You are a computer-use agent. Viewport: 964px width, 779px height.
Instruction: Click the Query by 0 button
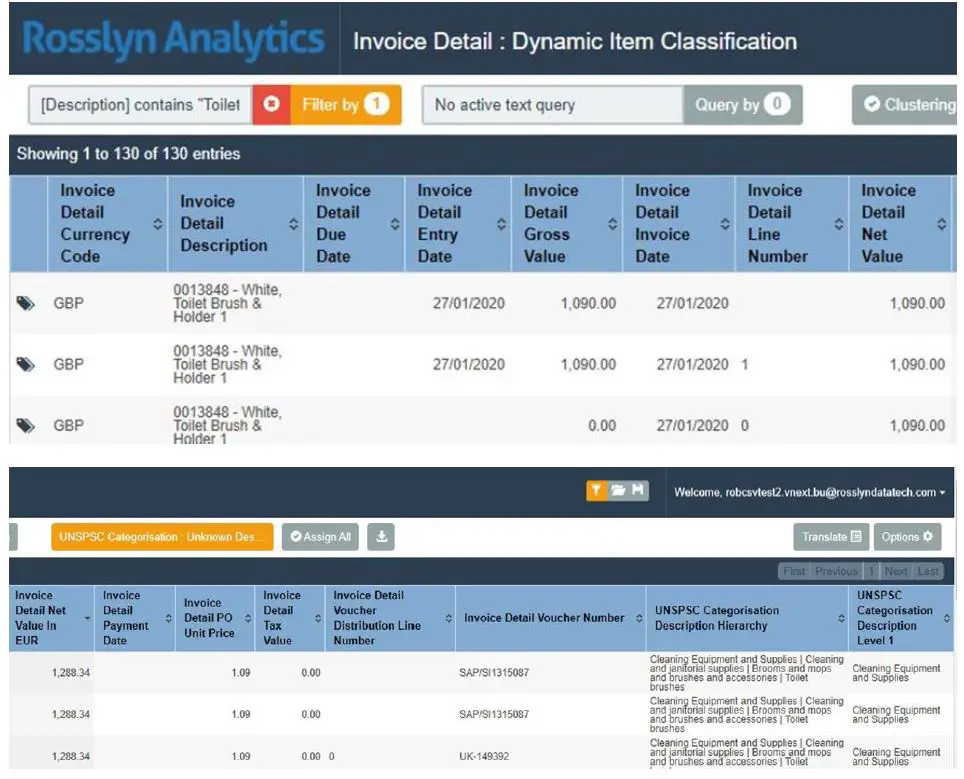(741, 104)
